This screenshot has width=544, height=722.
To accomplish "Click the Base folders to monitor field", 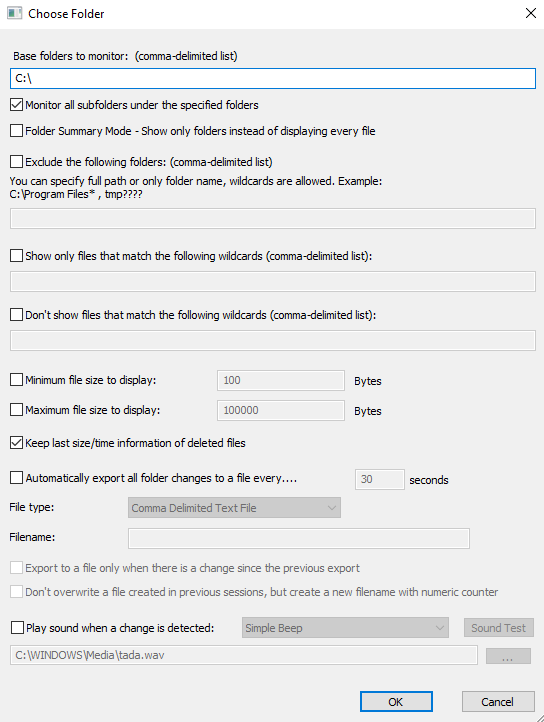I will click(273, 78).
